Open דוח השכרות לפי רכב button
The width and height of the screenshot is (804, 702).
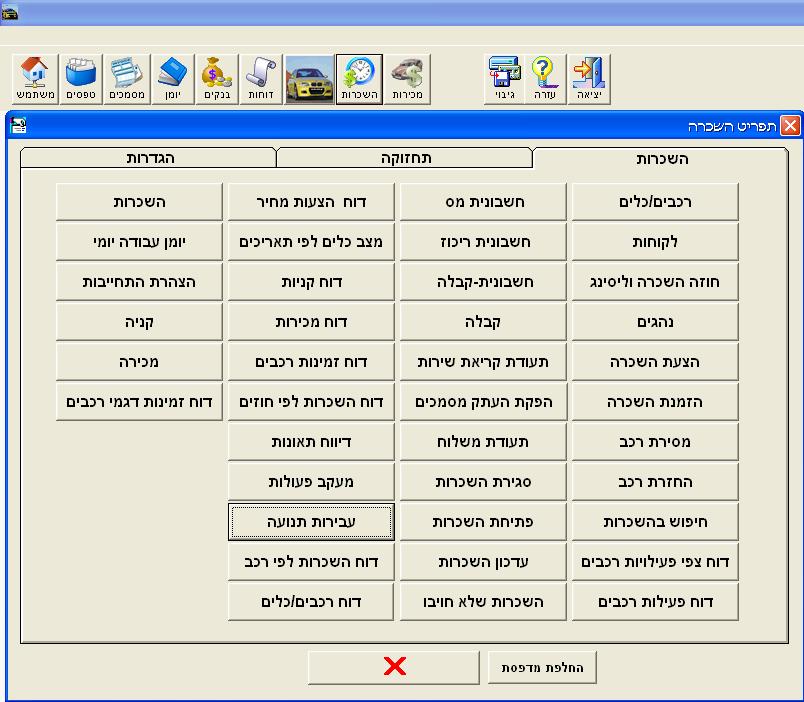tap(311, 561)
